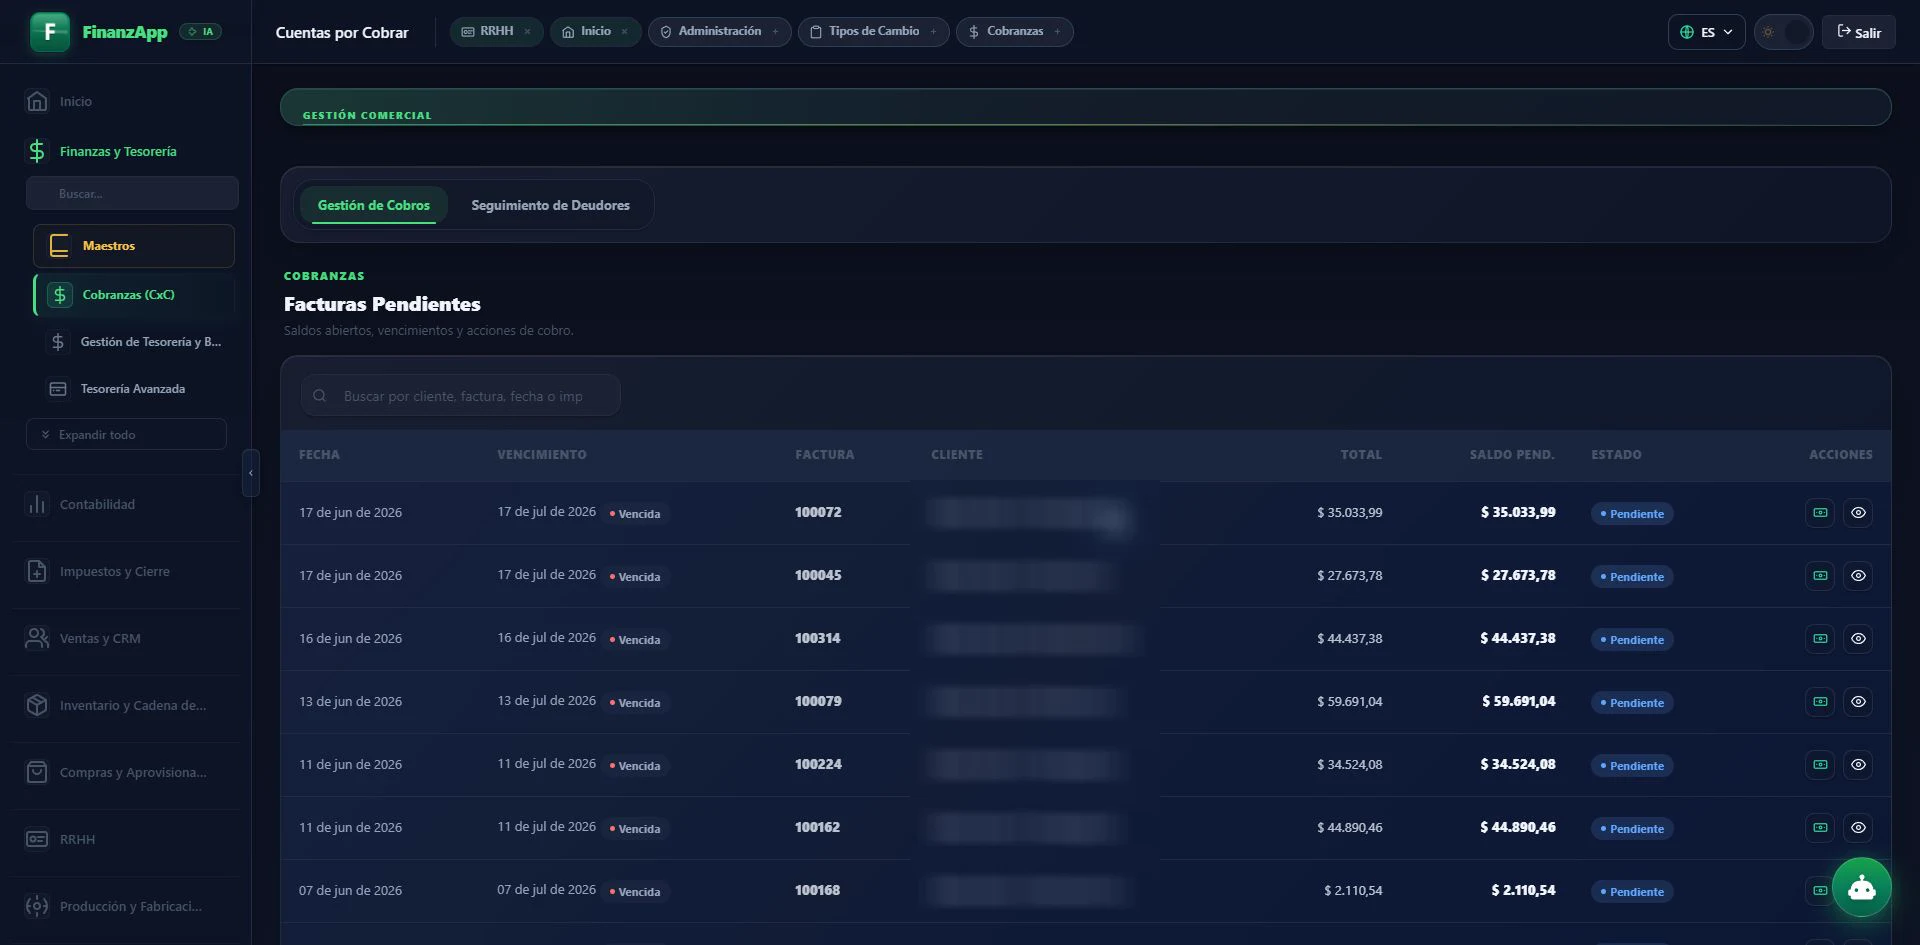View details of invoice 100072 via eye icon
The height and width of the screenshot is (945, 1920).
pos(1858,513)
